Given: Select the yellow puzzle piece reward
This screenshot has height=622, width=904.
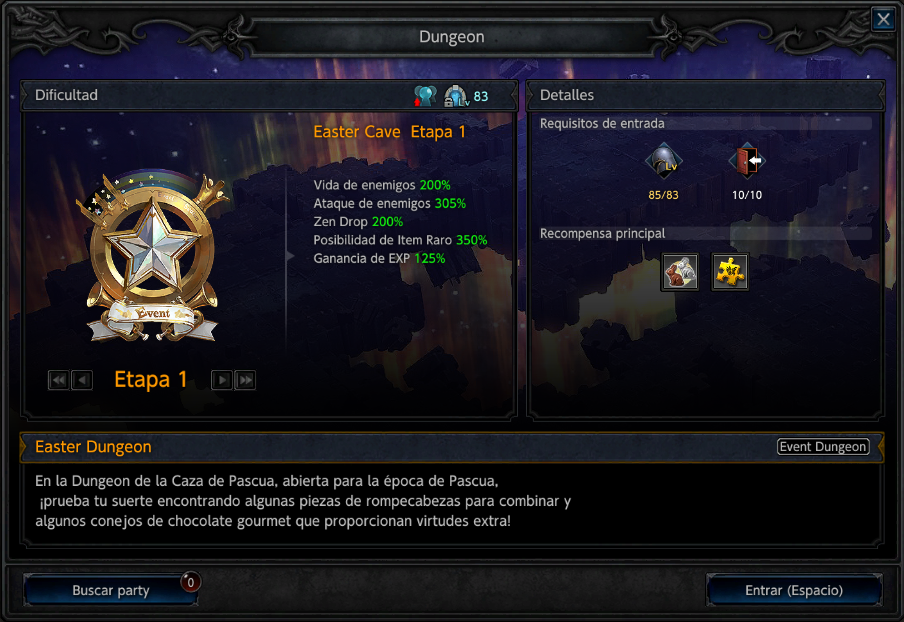Looking at the screenshot, I should 730,272.
